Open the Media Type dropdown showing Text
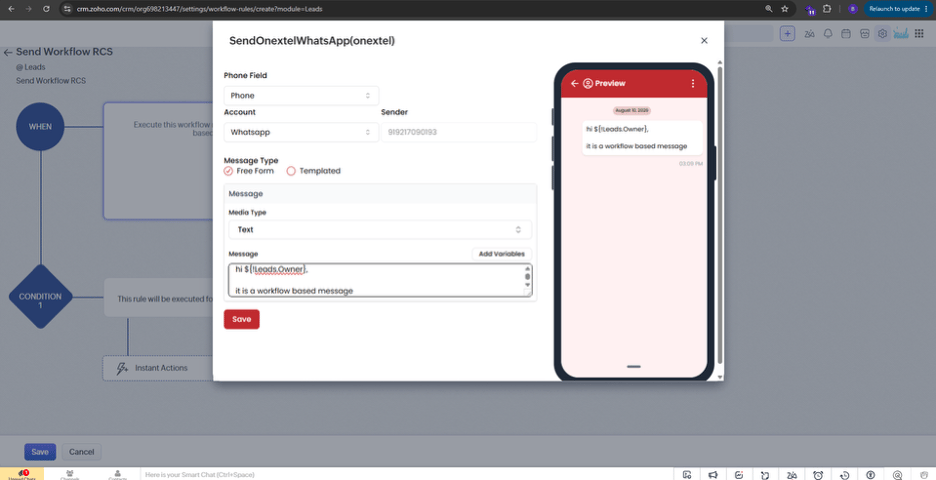The height and width of the screenshot is (480, 936). (380, 229)
